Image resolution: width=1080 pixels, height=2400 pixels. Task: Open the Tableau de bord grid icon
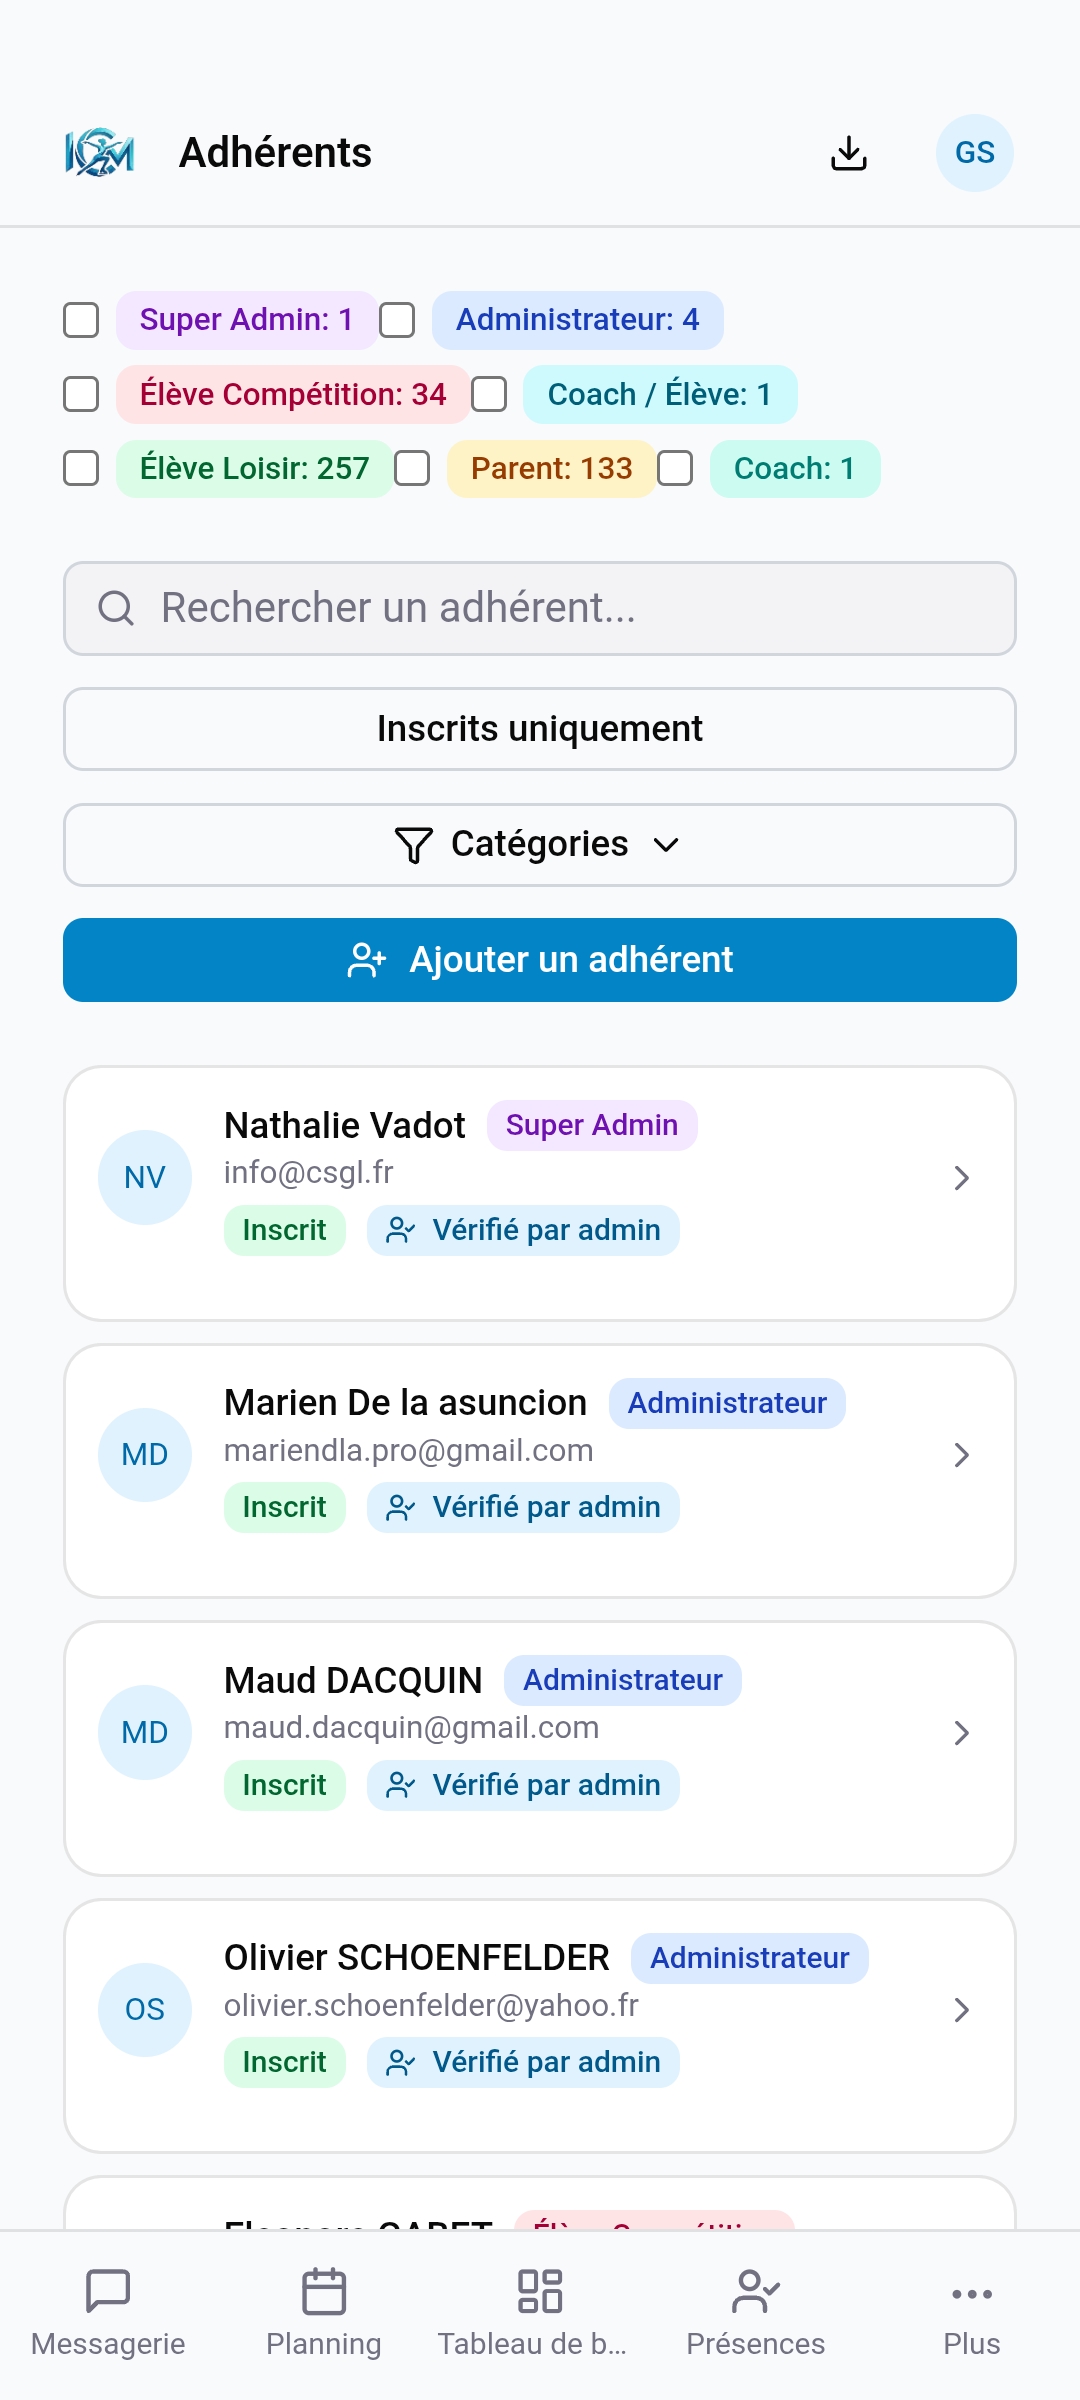pos(540,2291)
